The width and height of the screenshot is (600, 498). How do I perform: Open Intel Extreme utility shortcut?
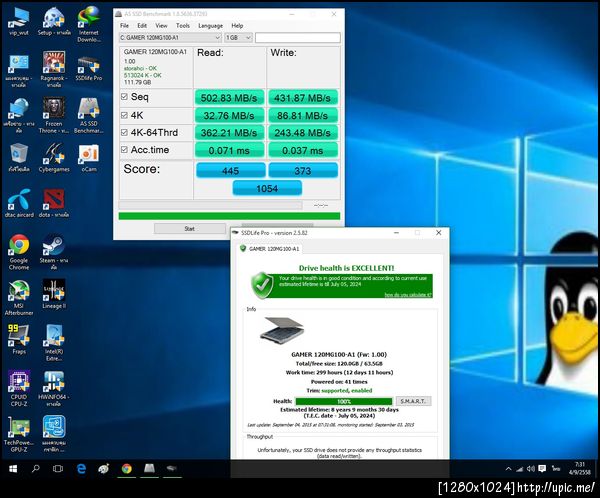54,343
